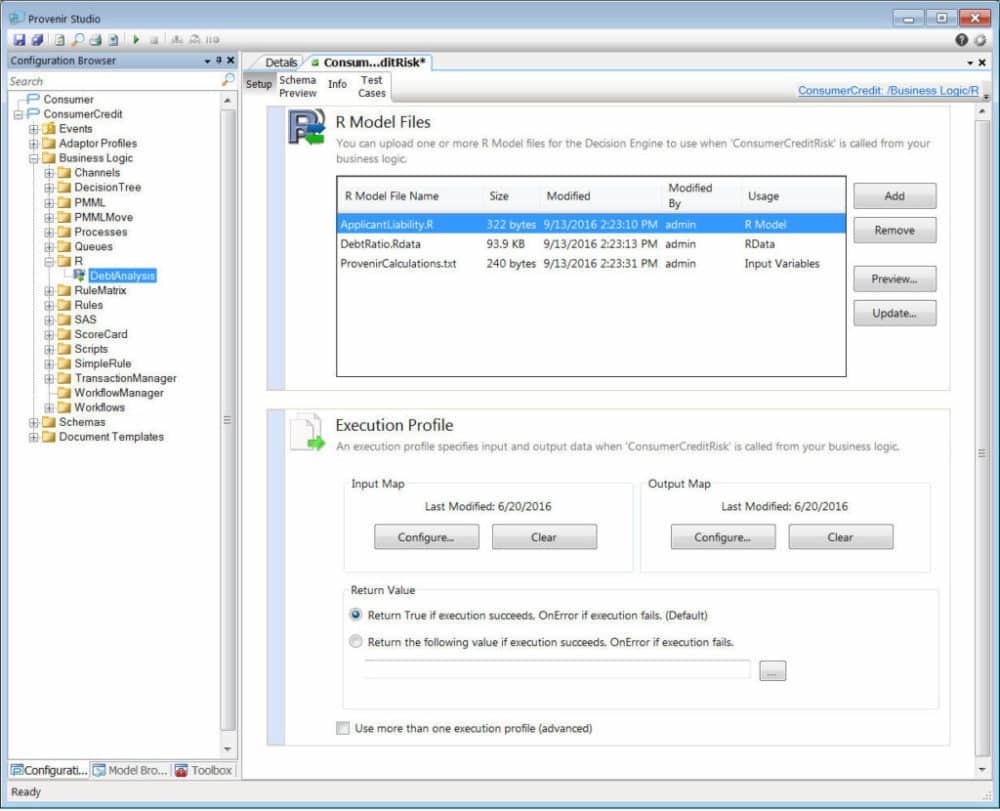Screen dimensions: 1000x811
Task: Click the magnifier icon in the main toolbar
Action: tap(77, 40)
